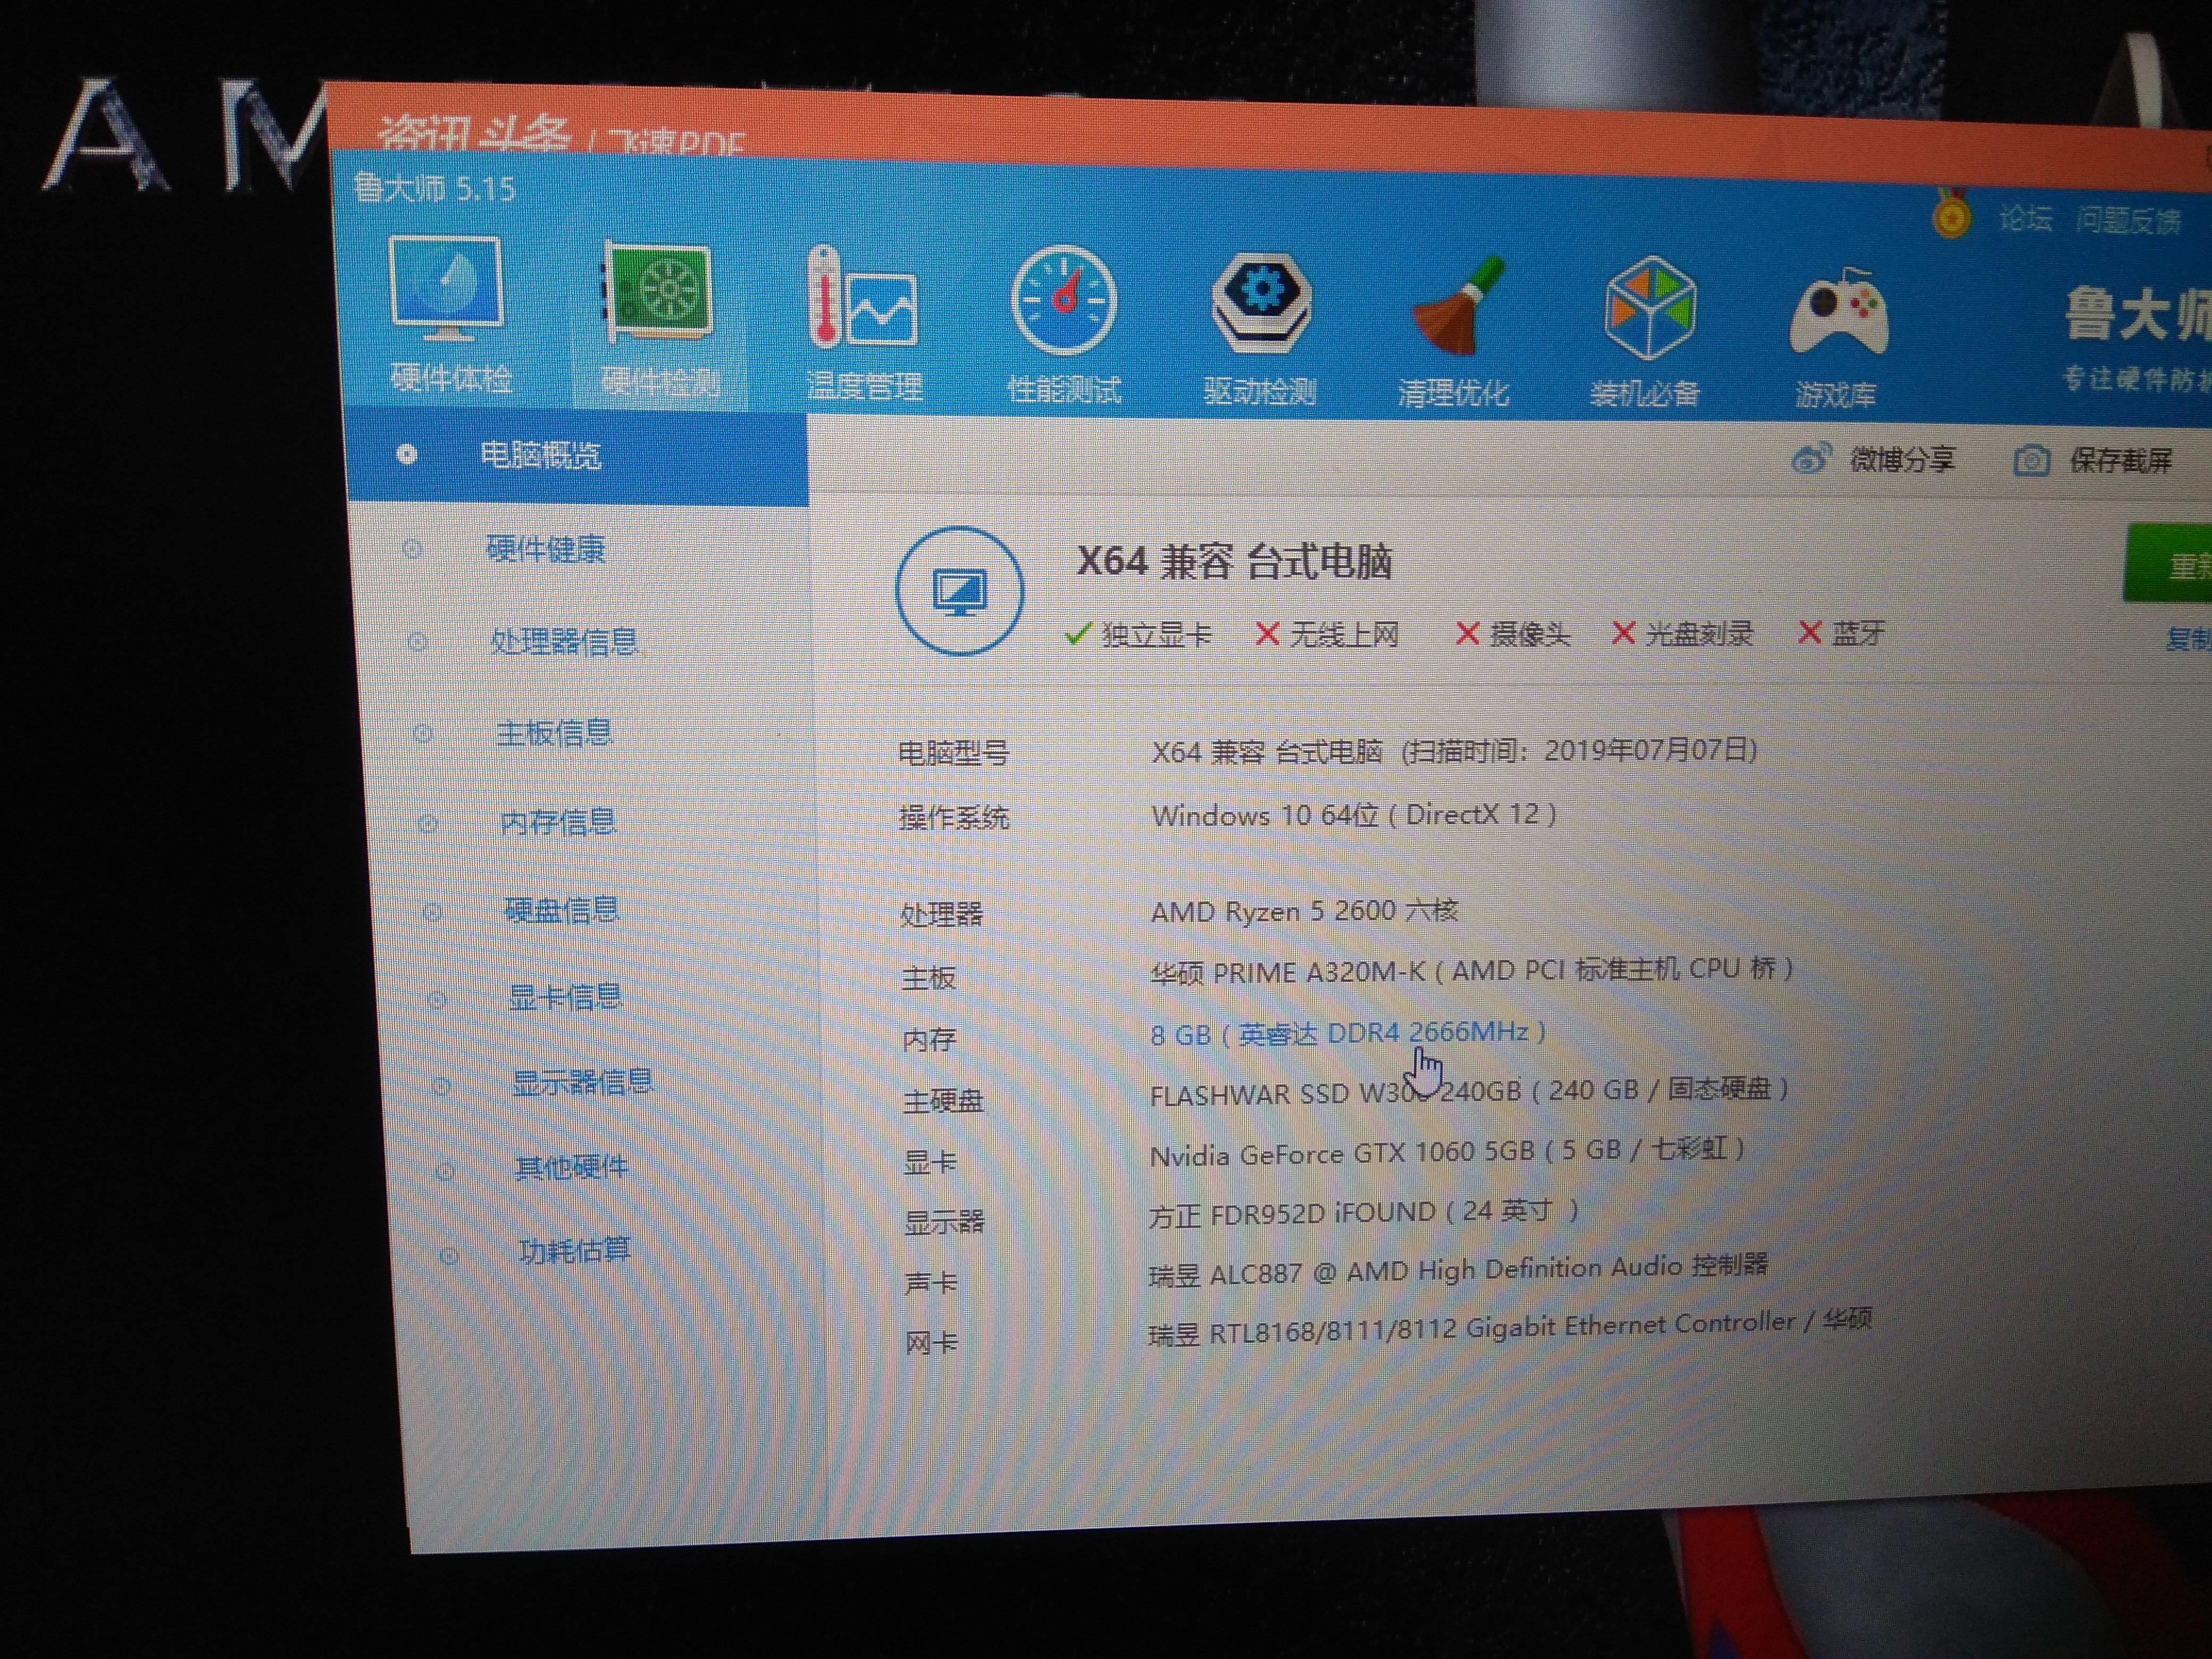Image resolution: width=2212 pixels, height=1659 pixels.
Task: Click the 光盘刻录 feature indicator
Action: pyautogui.click(x=1682, y=633)
